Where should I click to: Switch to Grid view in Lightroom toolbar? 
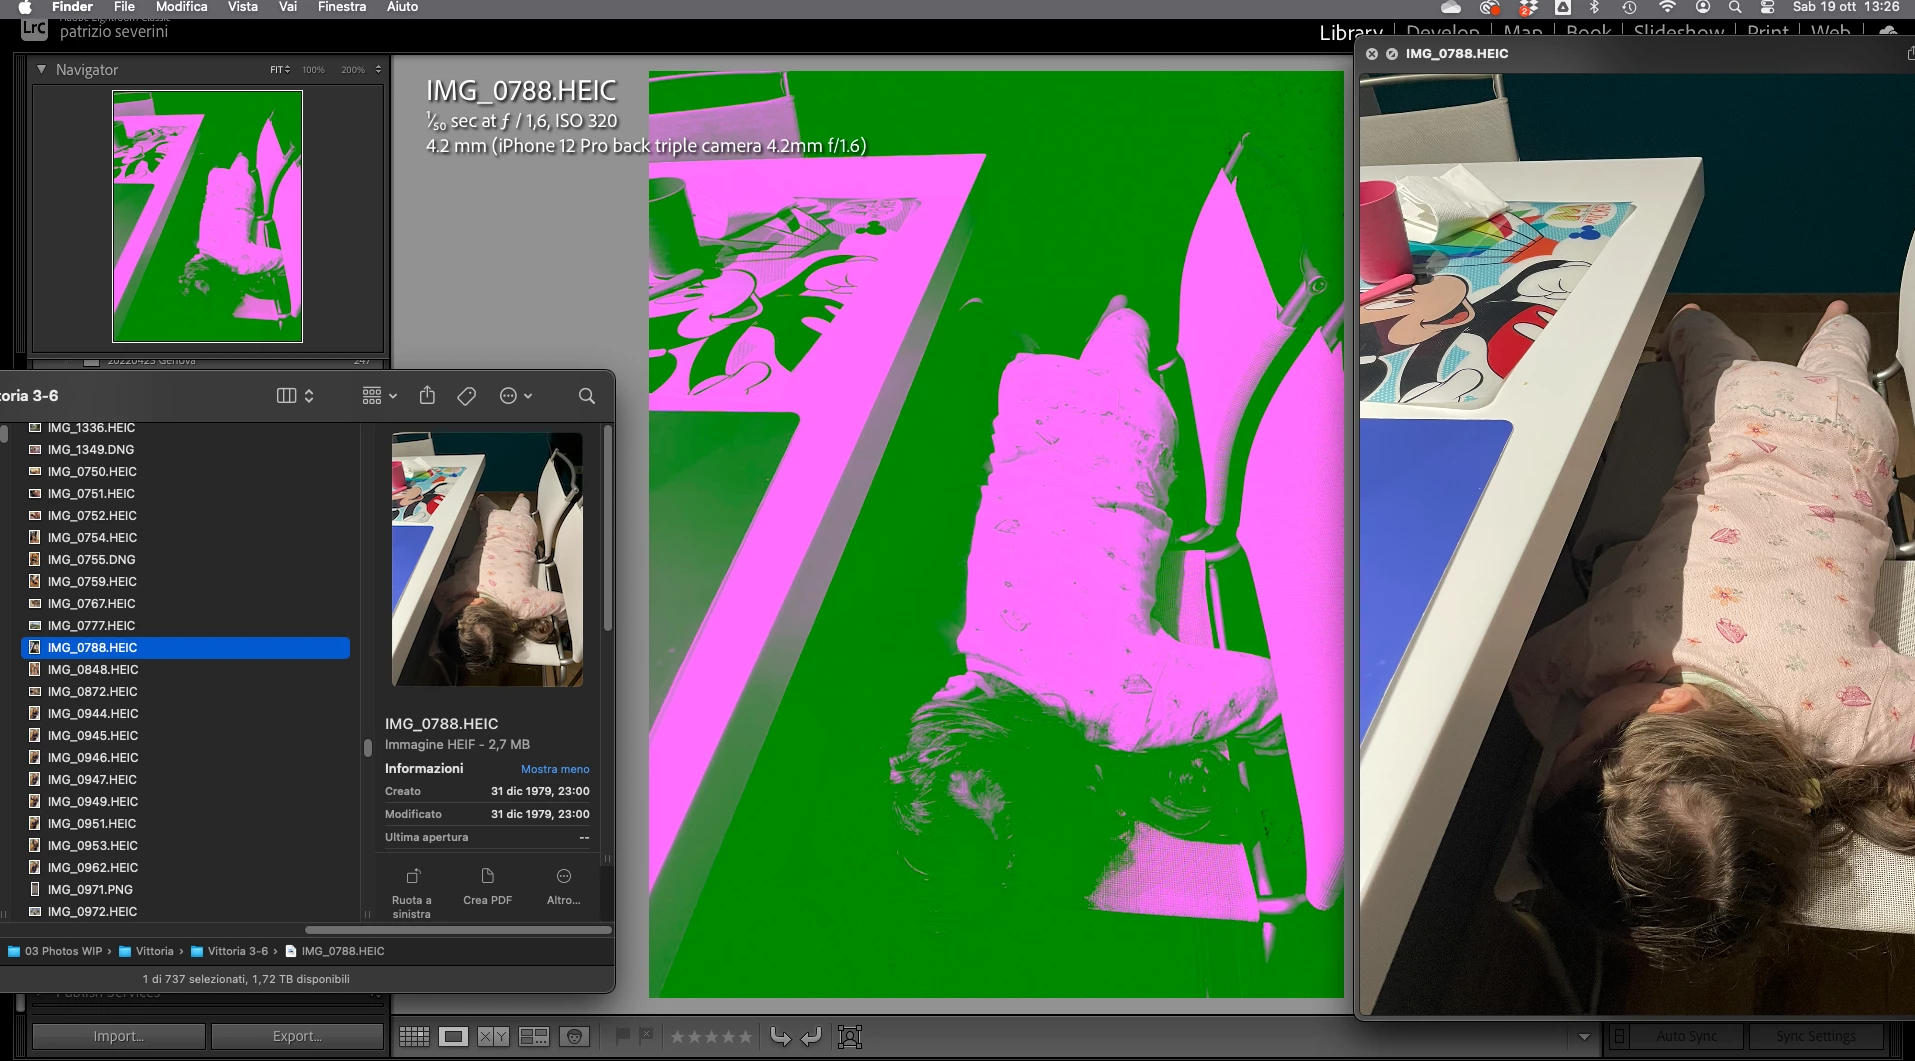pyautogui.click(x=414, y=1037)
